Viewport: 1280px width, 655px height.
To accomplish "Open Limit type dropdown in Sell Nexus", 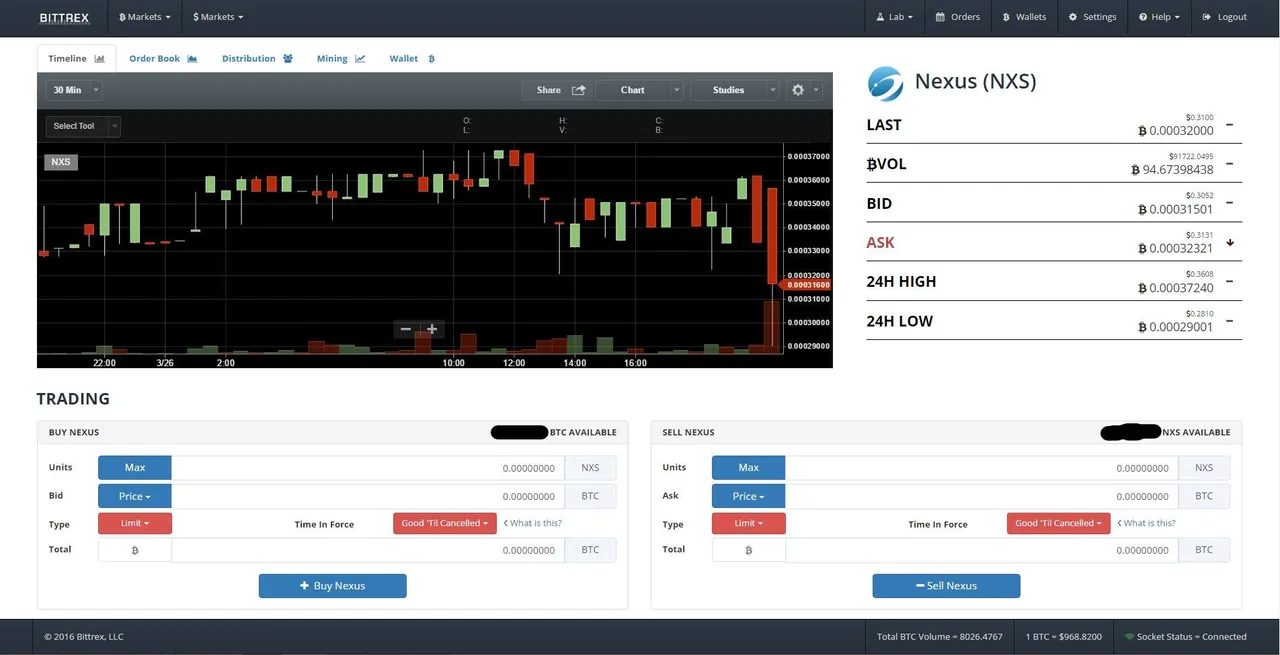I will click(x=749, y=523).
